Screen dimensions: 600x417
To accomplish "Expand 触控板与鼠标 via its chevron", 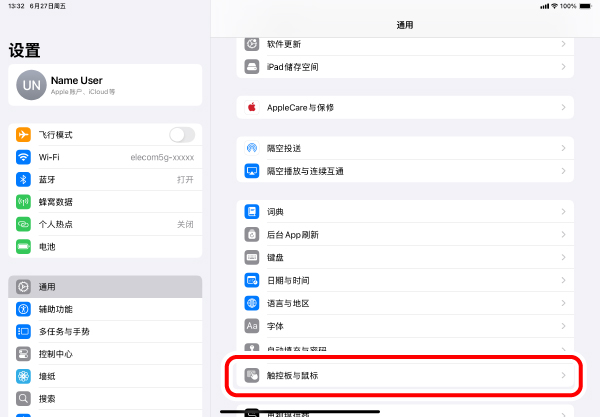I will point(563,375).
